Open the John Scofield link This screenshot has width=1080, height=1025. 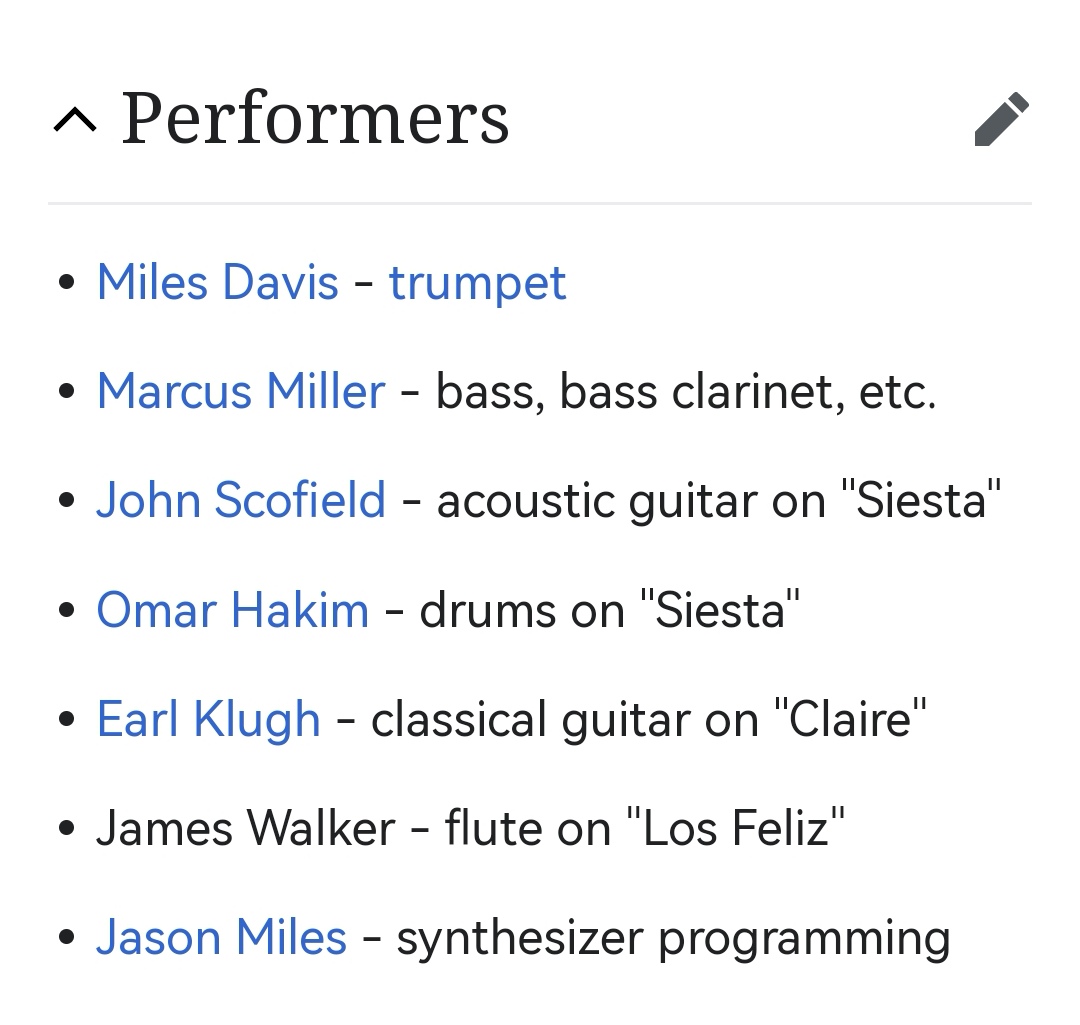[x=240, y=500]
